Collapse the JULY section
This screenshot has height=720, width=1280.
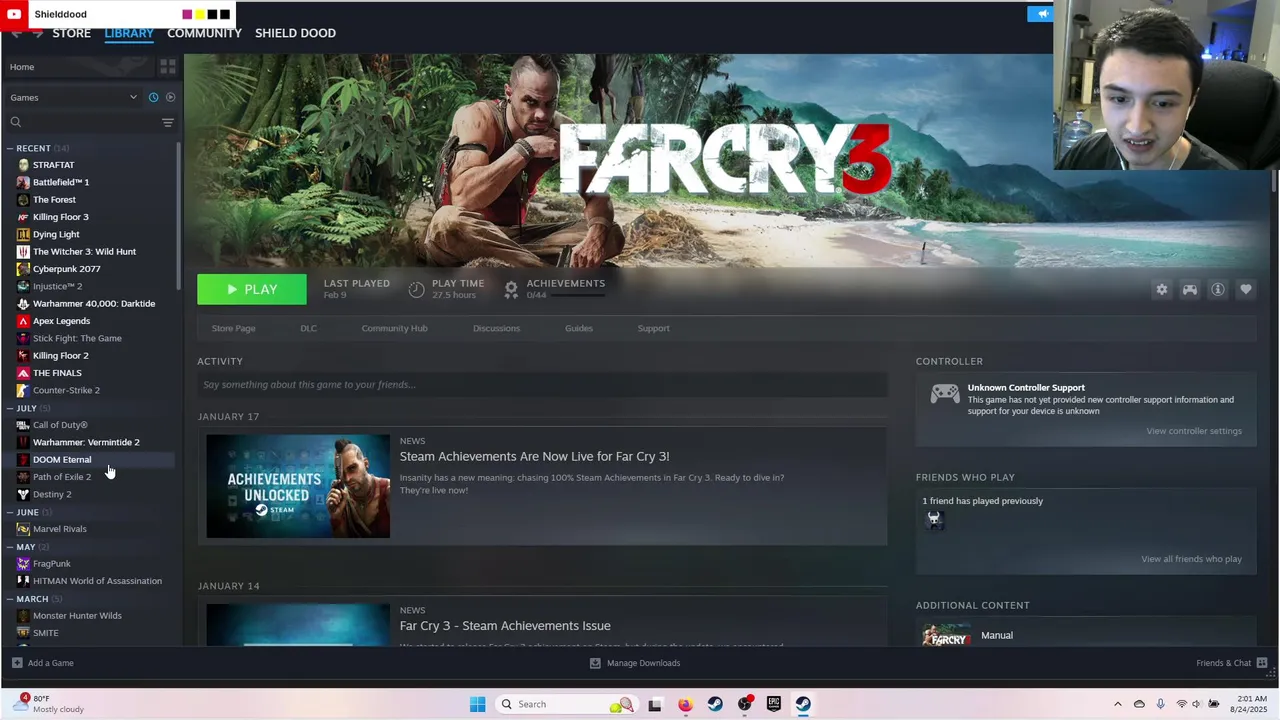coord(10,408)
